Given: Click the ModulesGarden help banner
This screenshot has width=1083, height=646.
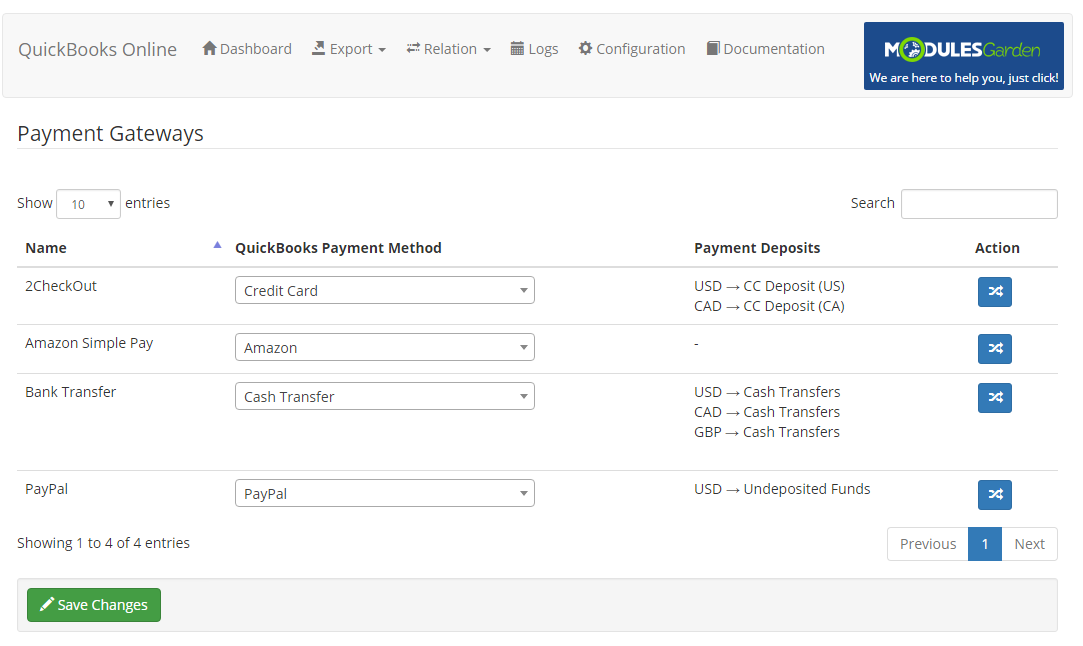Looking at the screenshot, I should coord(964,56).
